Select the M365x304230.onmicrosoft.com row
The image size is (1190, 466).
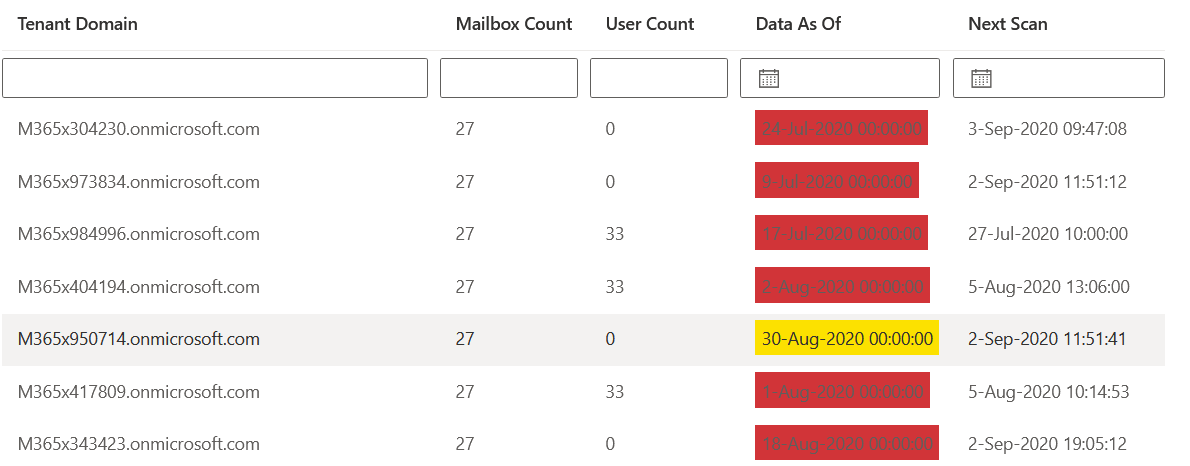point(139,129)
